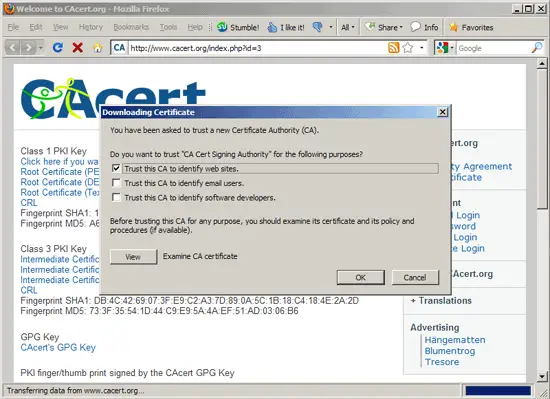Bookmark page with the star icon
Image resolution: width=550 pixels, height=399 pixels.
408,48
